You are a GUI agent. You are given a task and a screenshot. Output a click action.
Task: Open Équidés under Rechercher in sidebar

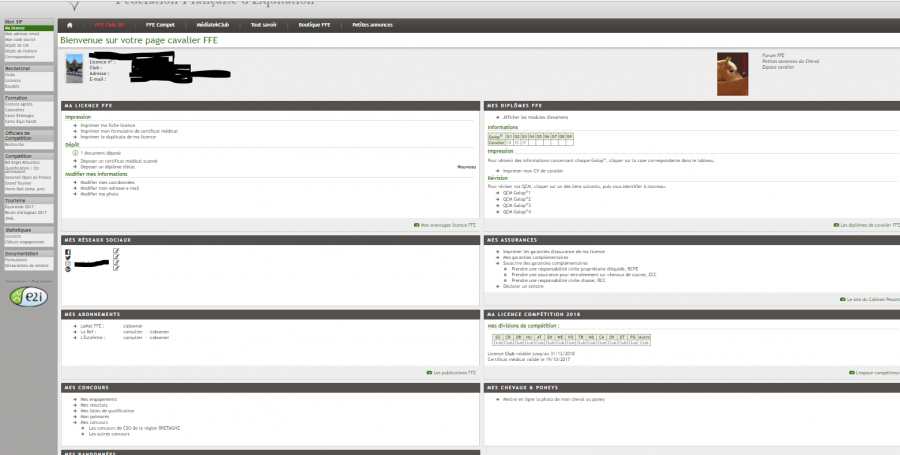(x=12, y=86)
